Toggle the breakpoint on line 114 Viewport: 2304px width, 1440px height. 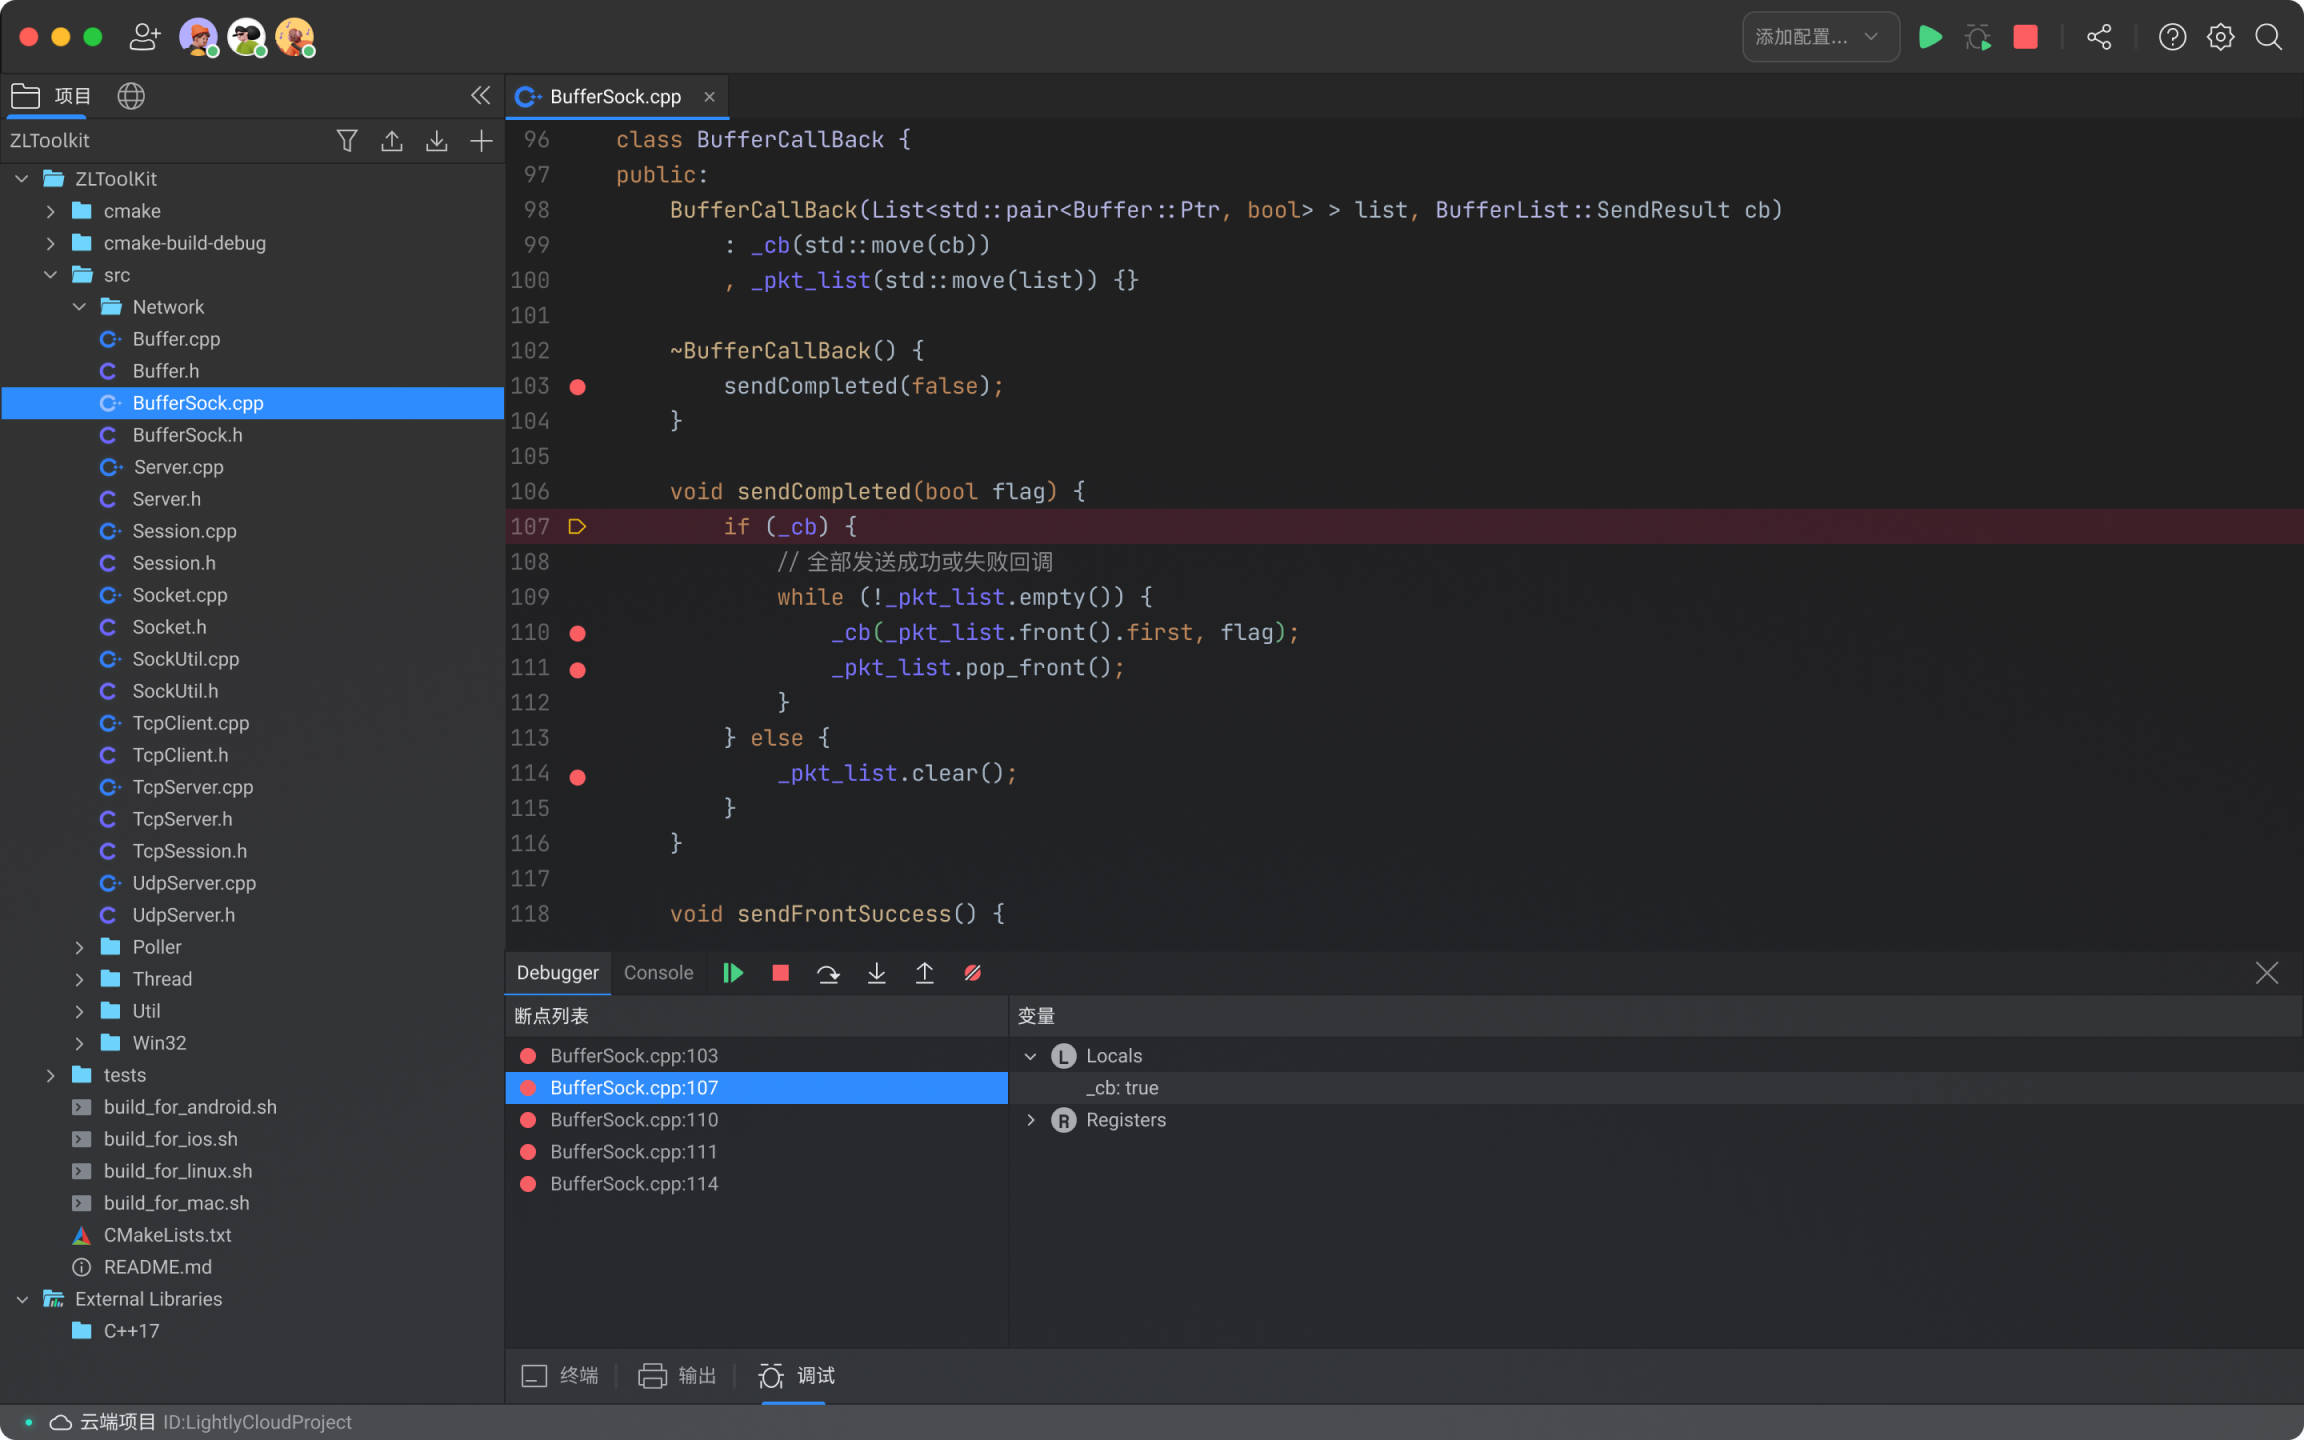pyautogui.click(x=577, y=776)
